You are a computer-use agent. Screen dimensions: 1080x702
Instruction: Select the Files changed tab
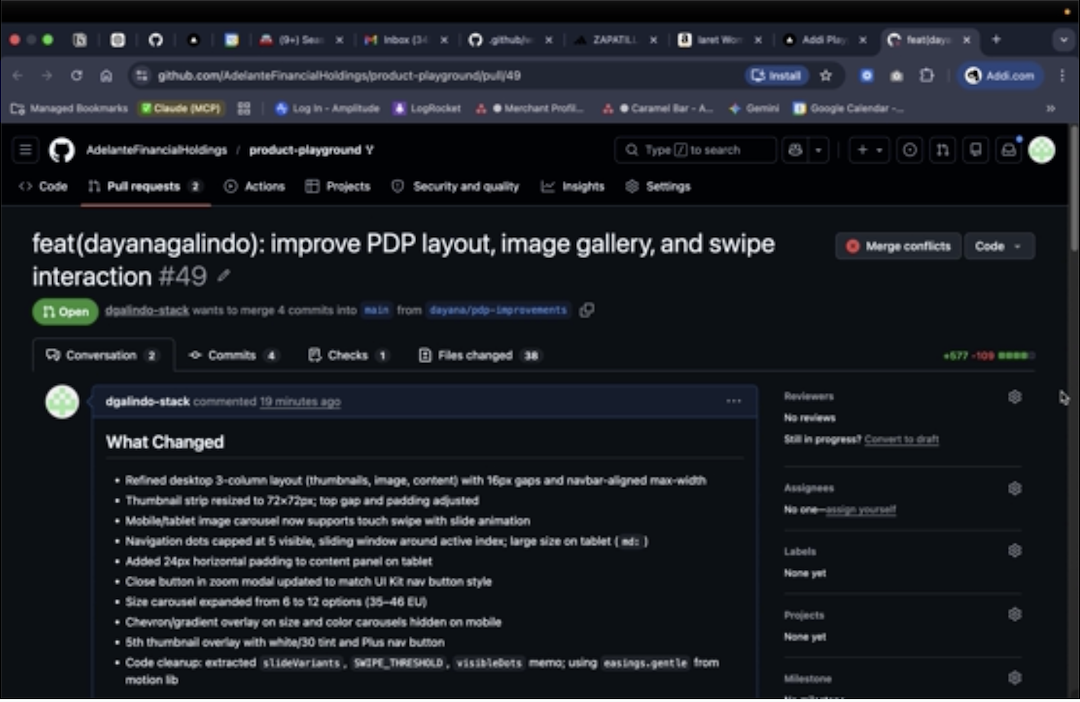(479, 355)
